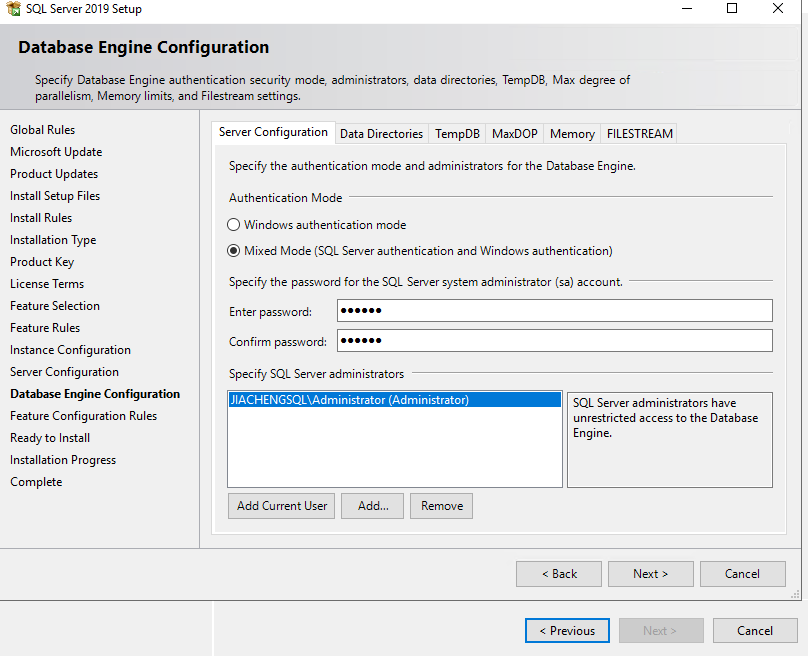This screenshot has height=656, width=808.
Task: Open the Memory tab
Action: tap(572, 133)
